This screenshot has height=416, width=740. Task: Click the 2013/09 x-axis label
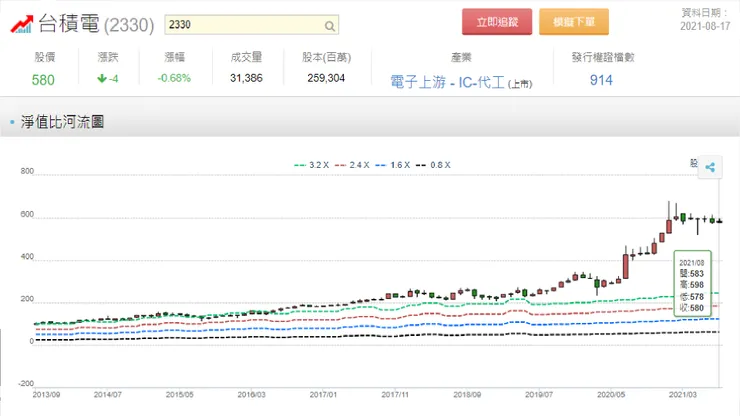(46, 394)
